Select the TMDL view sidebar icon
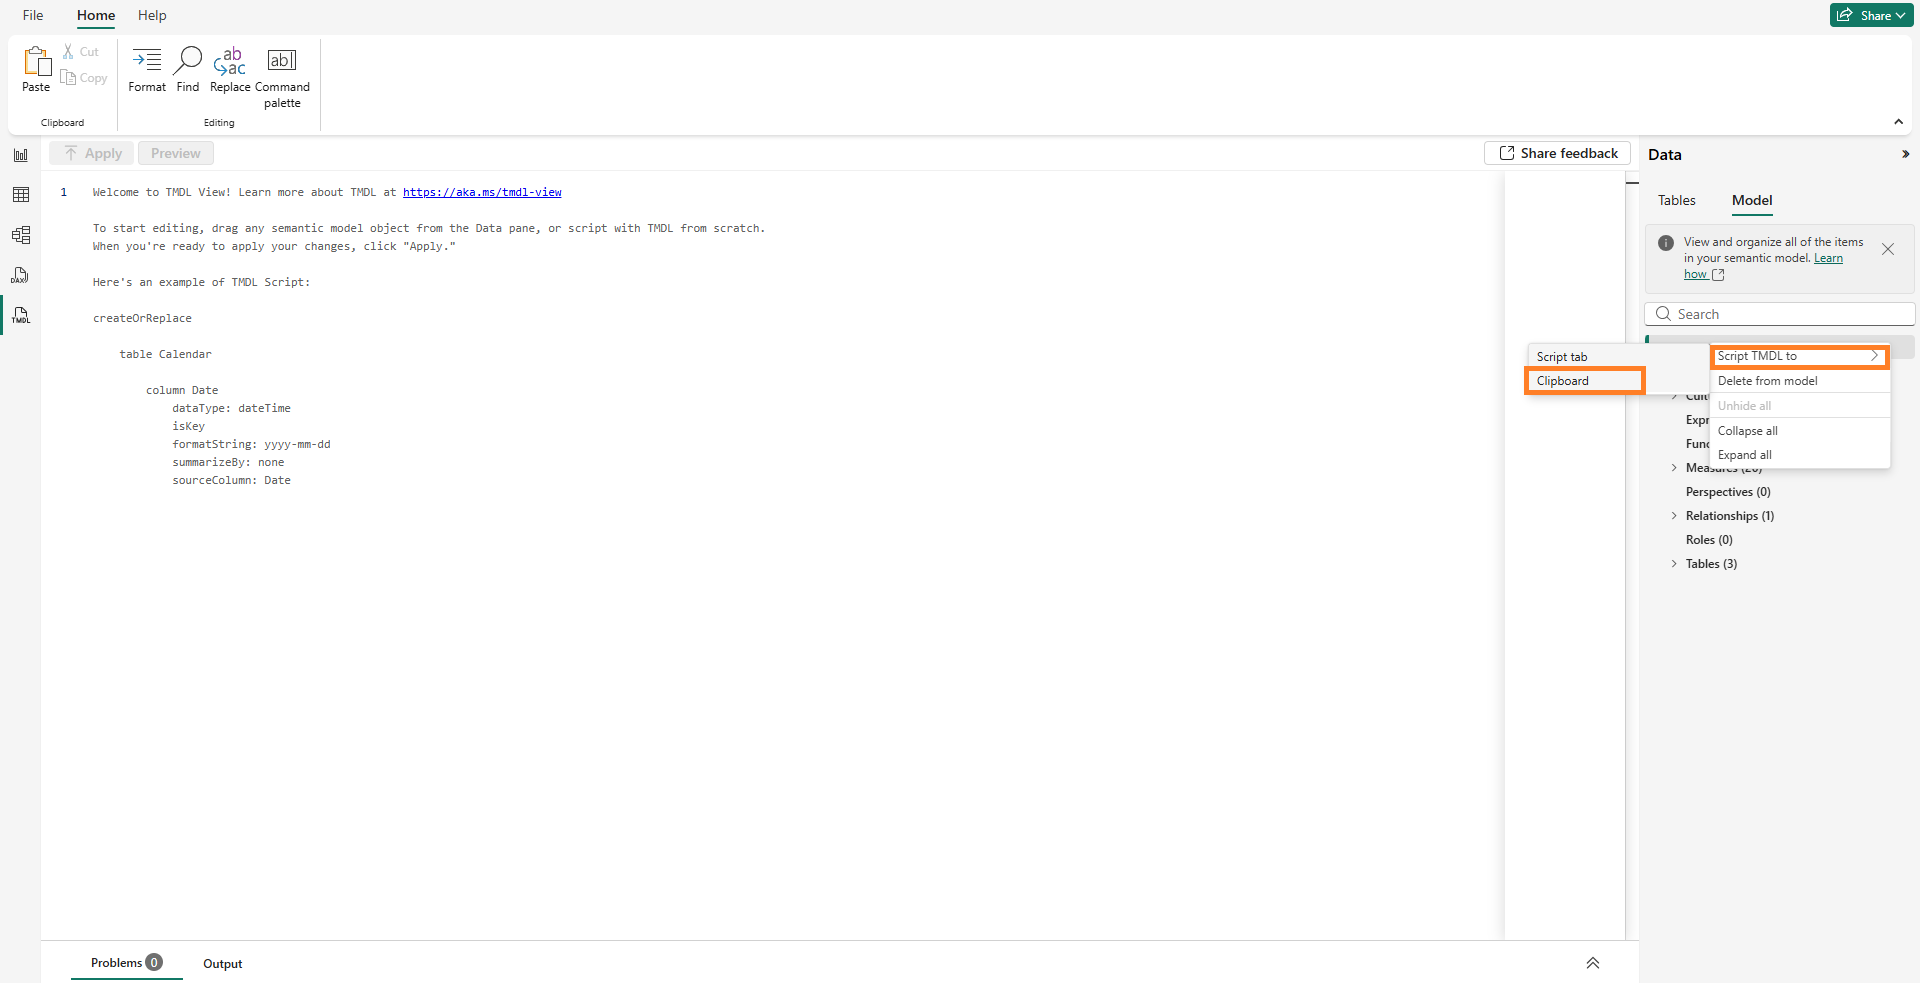Viewport: 1920px width, 983px height. [21, 315]
